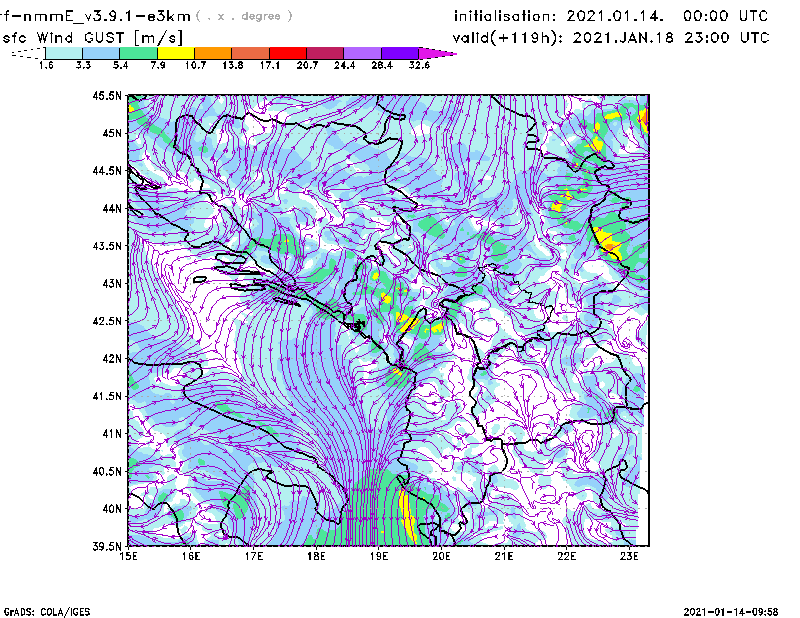
Task: Click the 44N latitude label
Action: click(x=112, y=208)
